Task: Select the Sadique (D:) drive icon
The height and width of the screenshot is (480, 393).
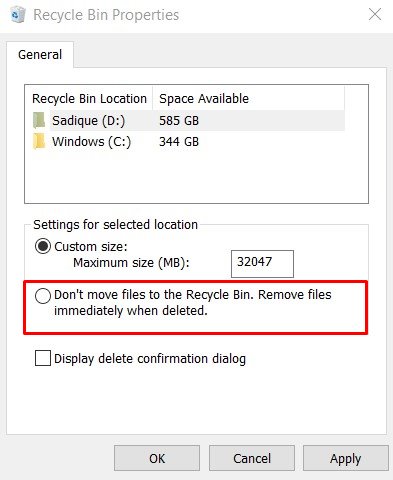Action: coord(39,120)
